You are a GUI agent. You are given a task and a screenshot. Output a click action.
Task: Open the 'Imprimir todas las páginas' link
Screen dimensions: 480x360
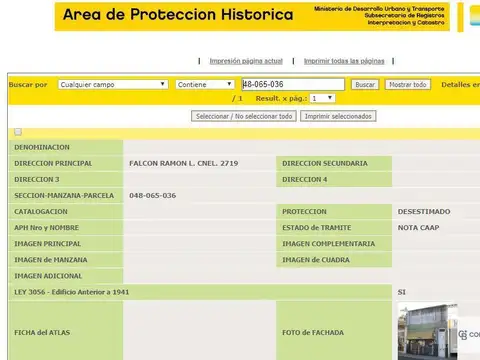point(344,61)
